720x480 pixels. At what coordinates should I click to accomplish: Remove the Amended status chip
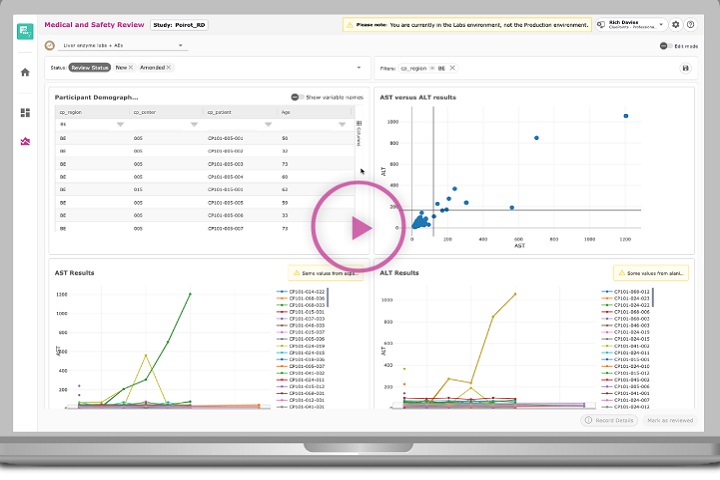coord(168,67)
